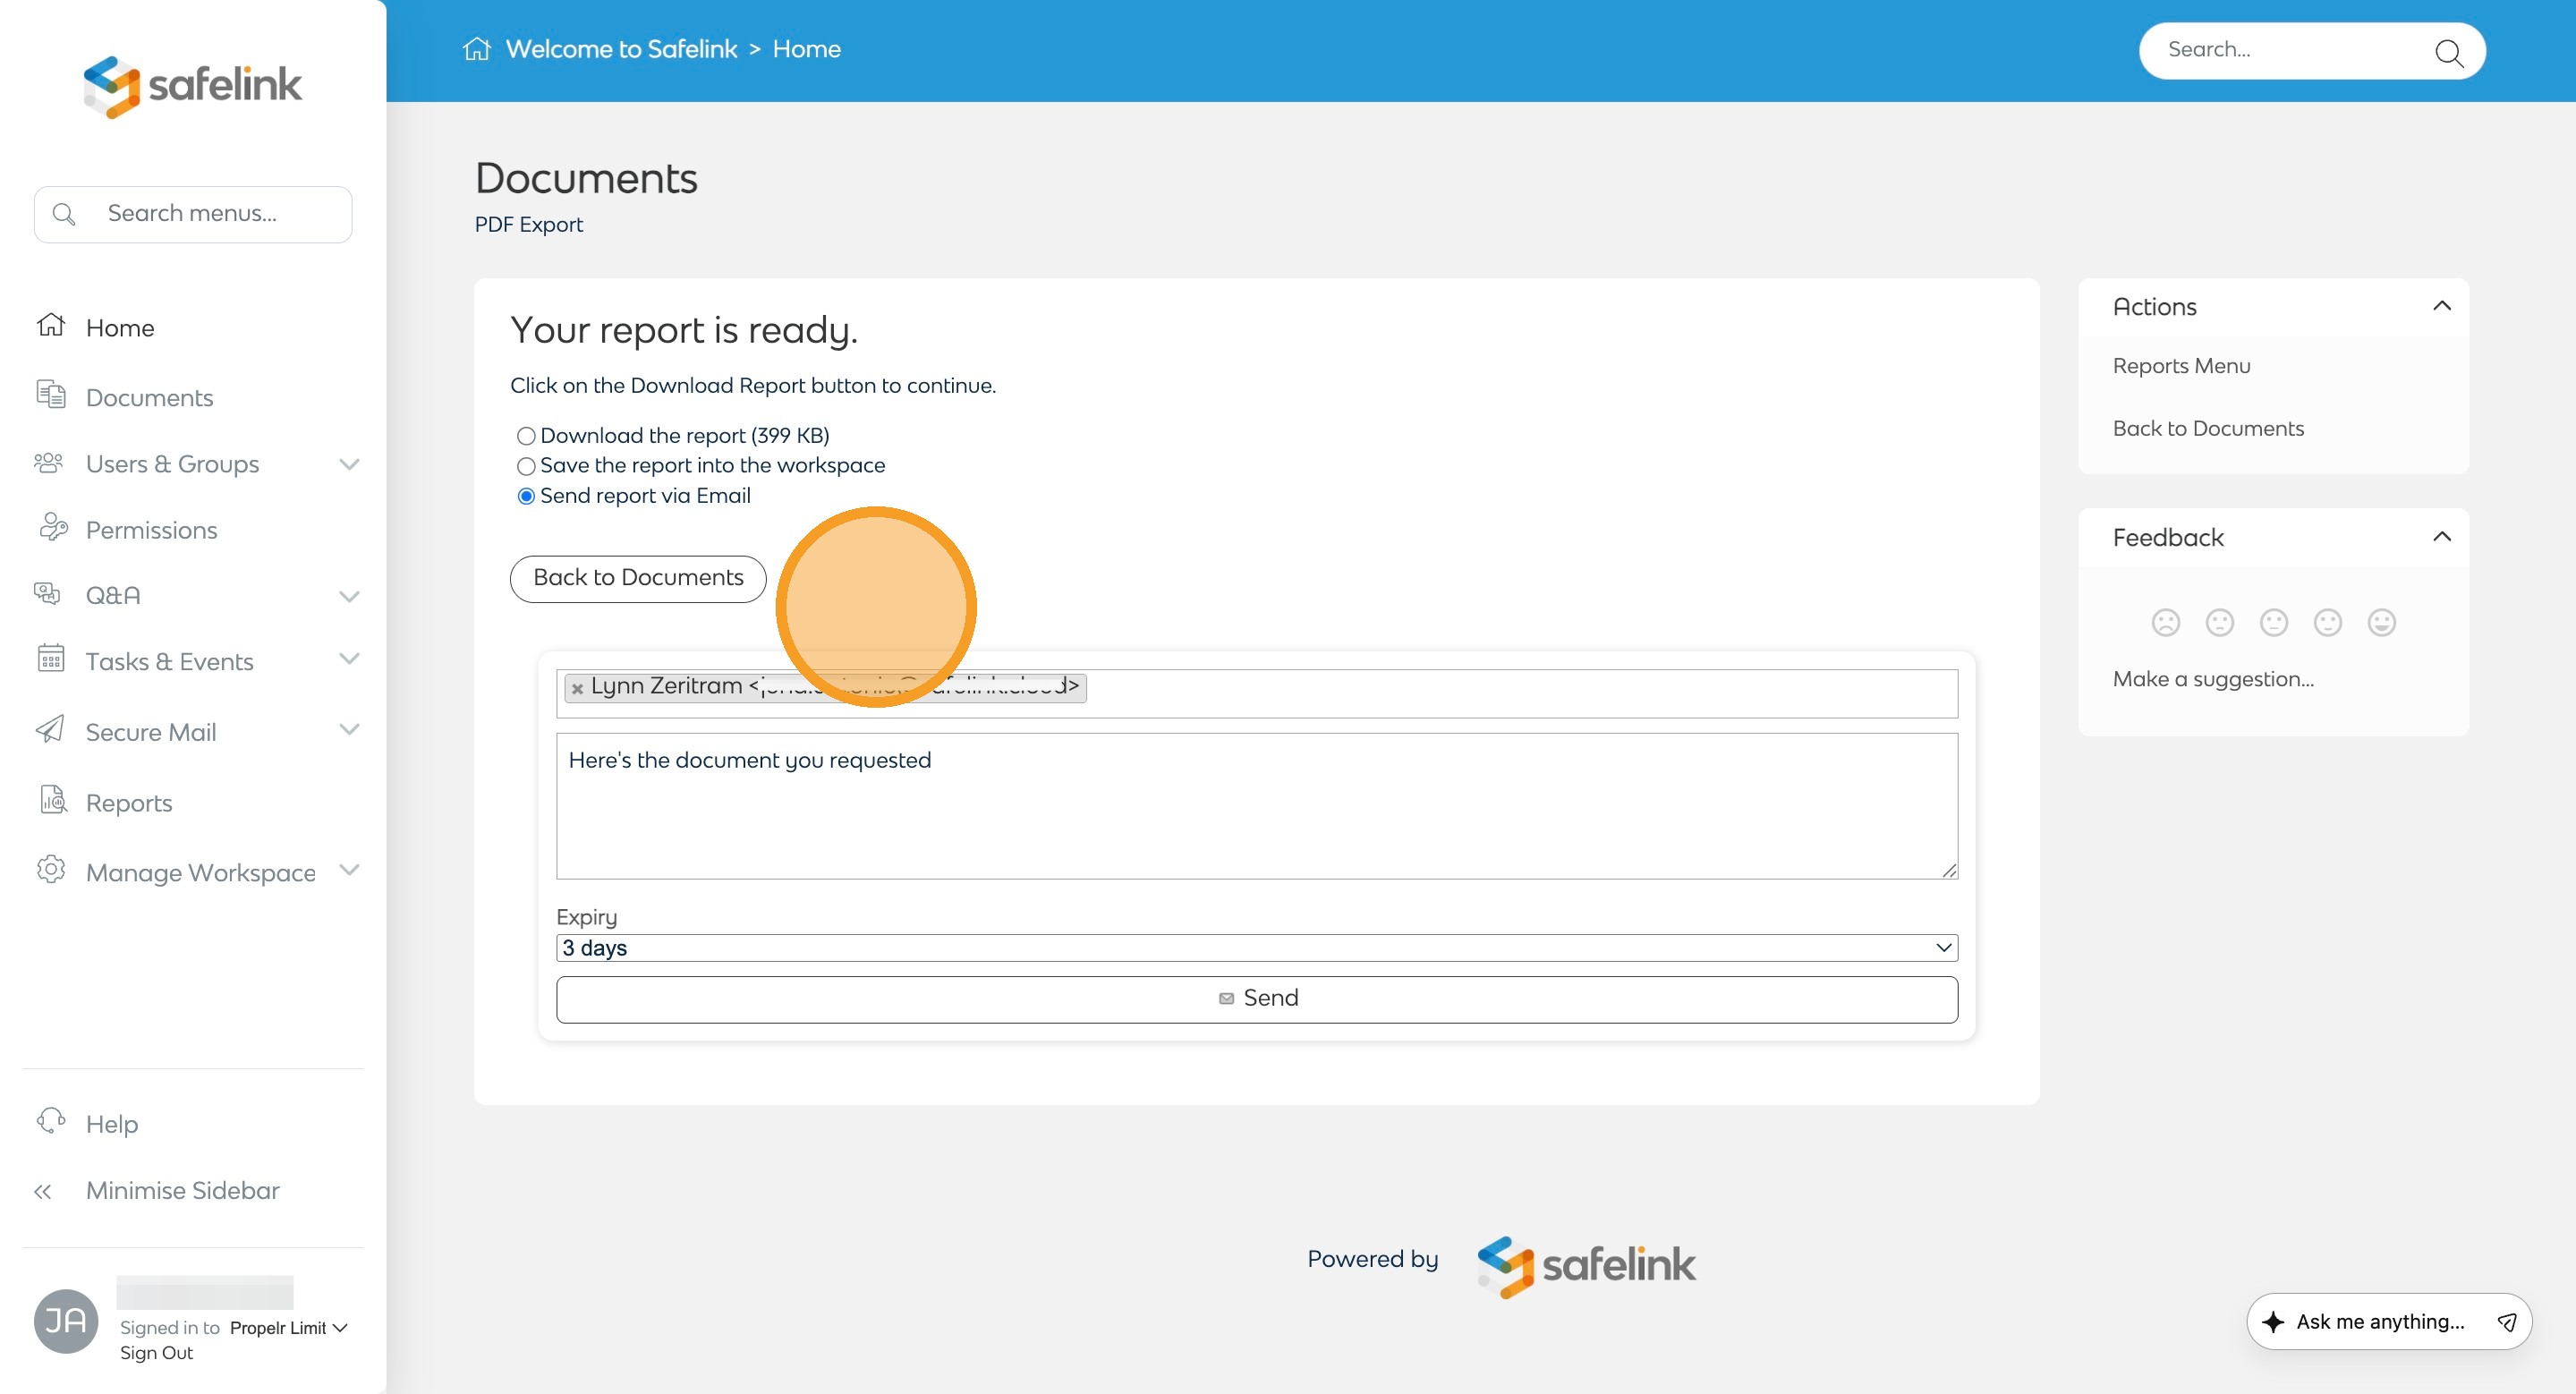Click the home icon in breadcrumb
The height and width of the screenshot is (1394, 2576).
point(476,49)
